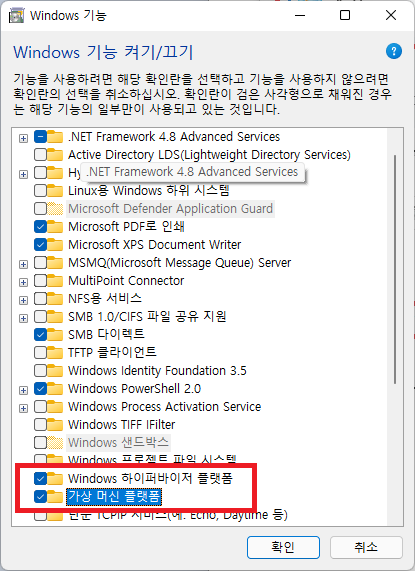Click greyed folder icon of Windows 샌드박스
This screenshot has height=571, width=415.
click(55, 442)
